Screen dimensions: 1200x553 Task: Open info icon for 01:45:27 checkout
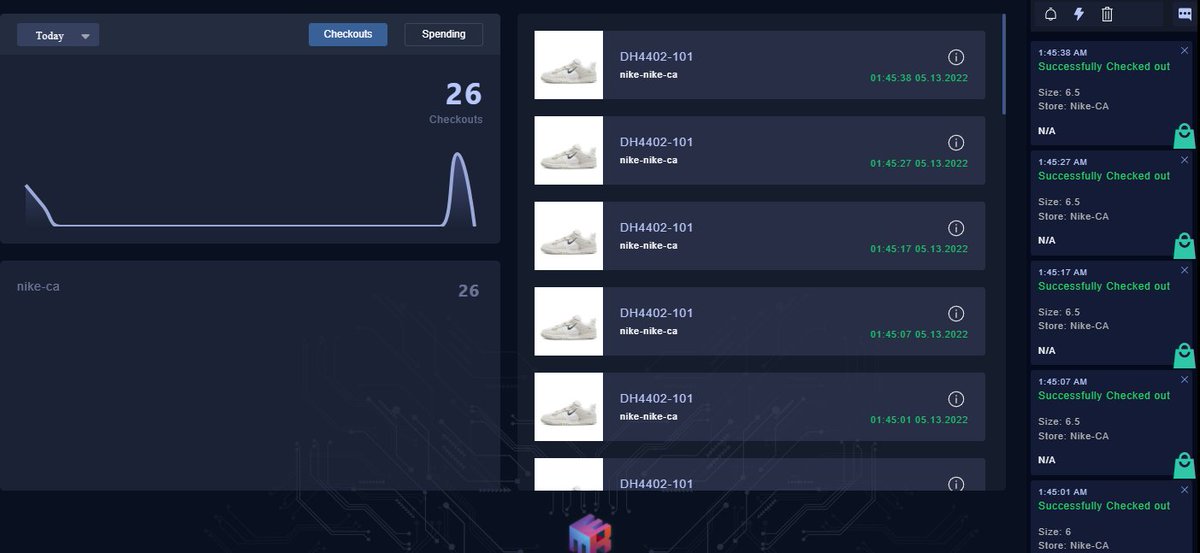click(x=955, y=143)
